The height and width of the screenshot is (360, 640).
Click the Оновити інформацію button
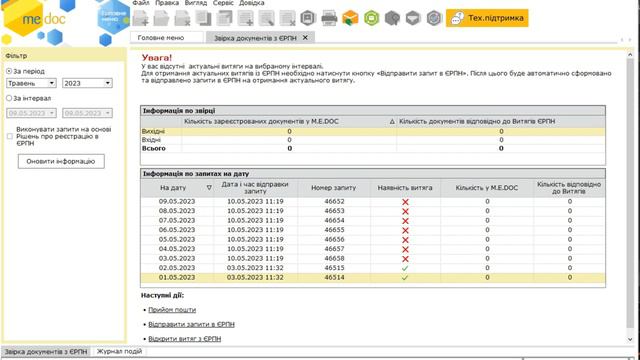pyautogui.click(x=61, y=161)
